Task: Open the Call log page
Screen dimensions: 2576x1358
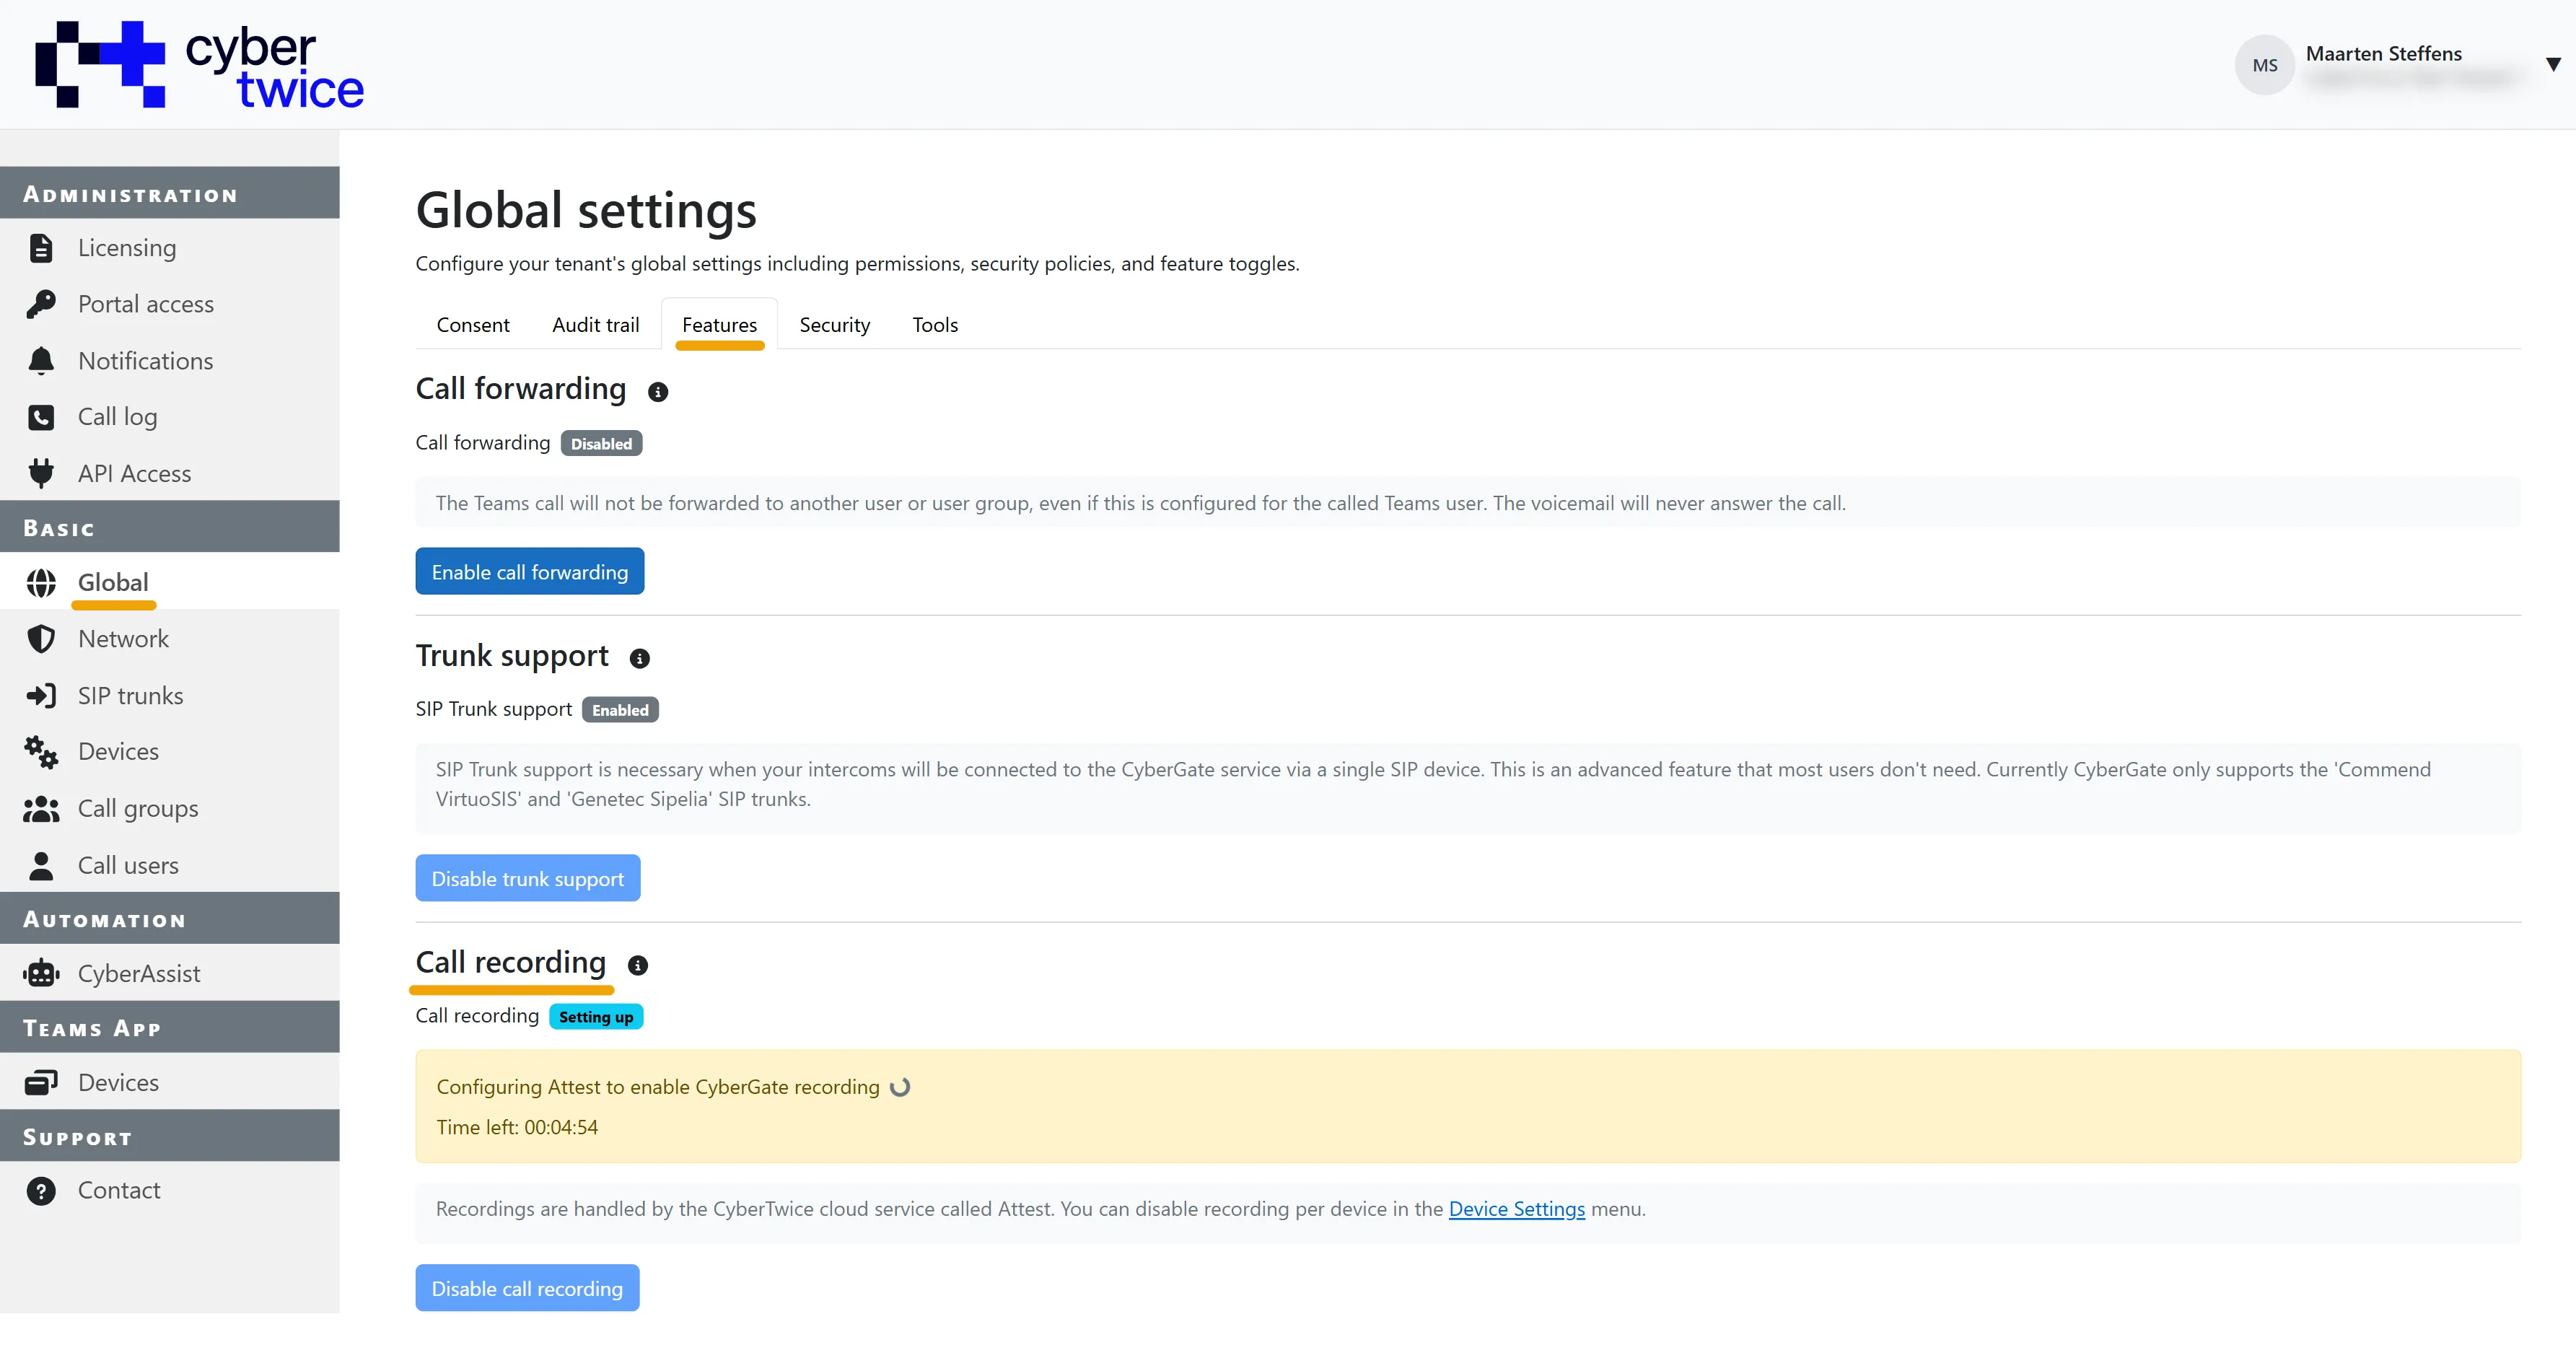Action: 170,417
